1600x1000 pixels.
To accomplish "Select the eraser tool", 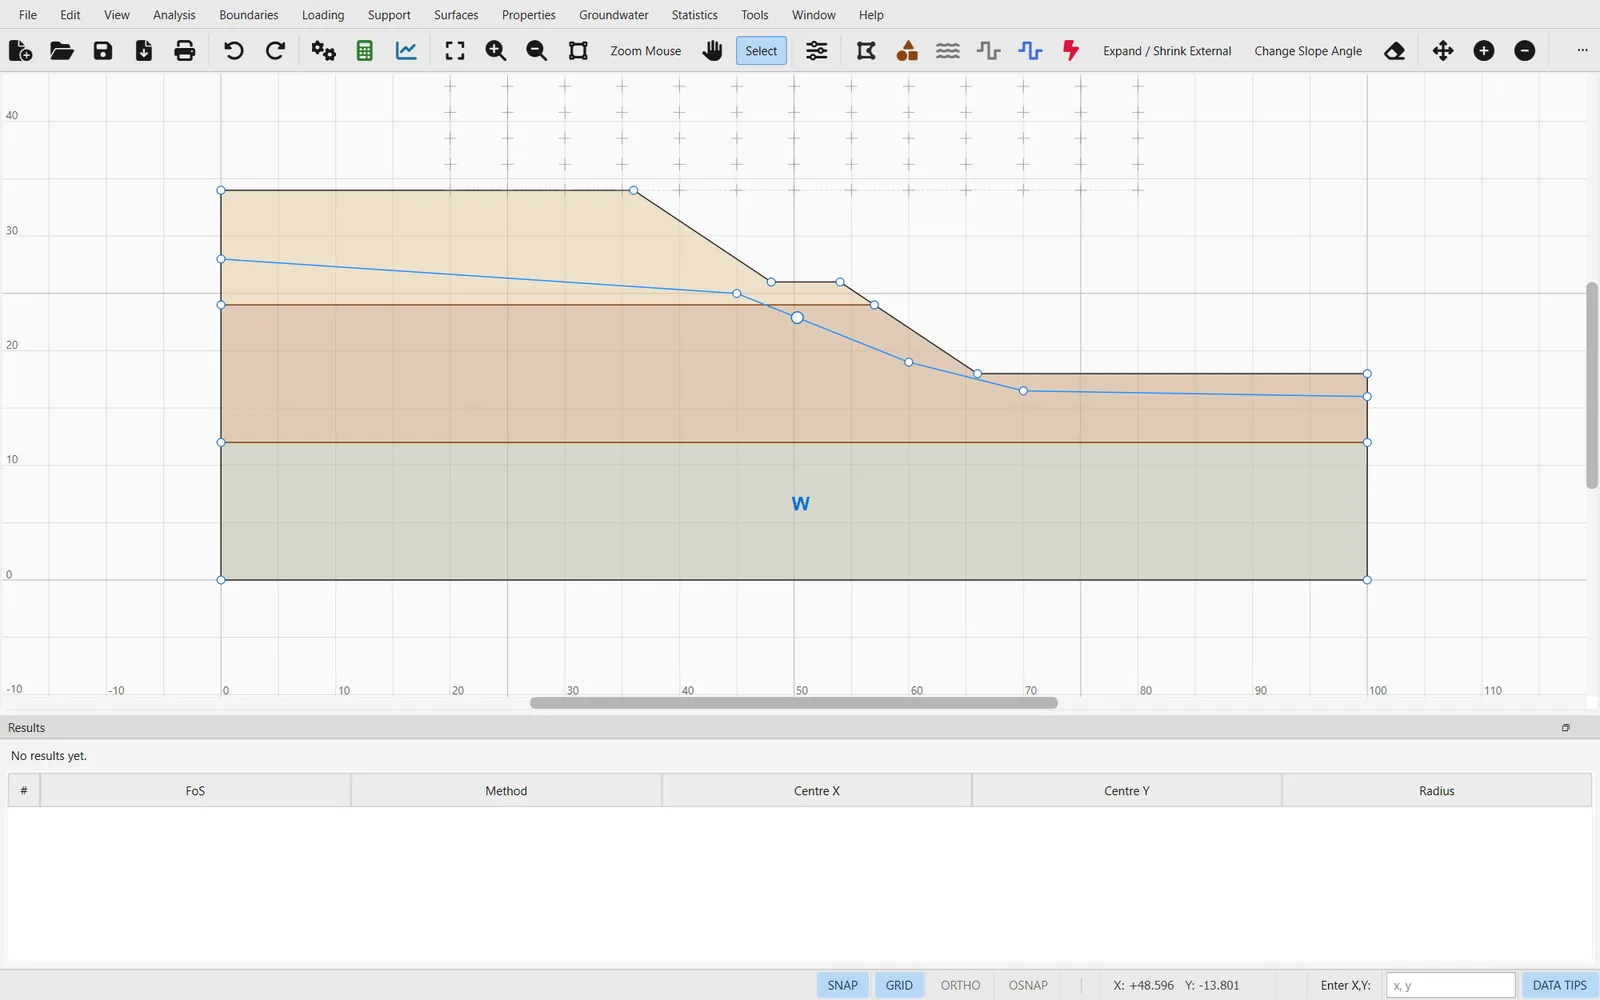I will point(1395,51).
